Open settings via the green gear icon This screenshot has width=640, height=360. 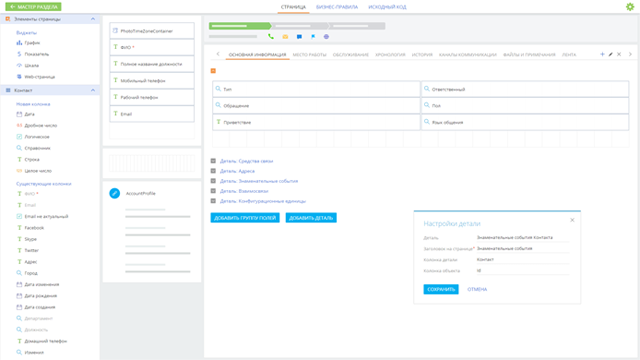click(x=630, y=7)
